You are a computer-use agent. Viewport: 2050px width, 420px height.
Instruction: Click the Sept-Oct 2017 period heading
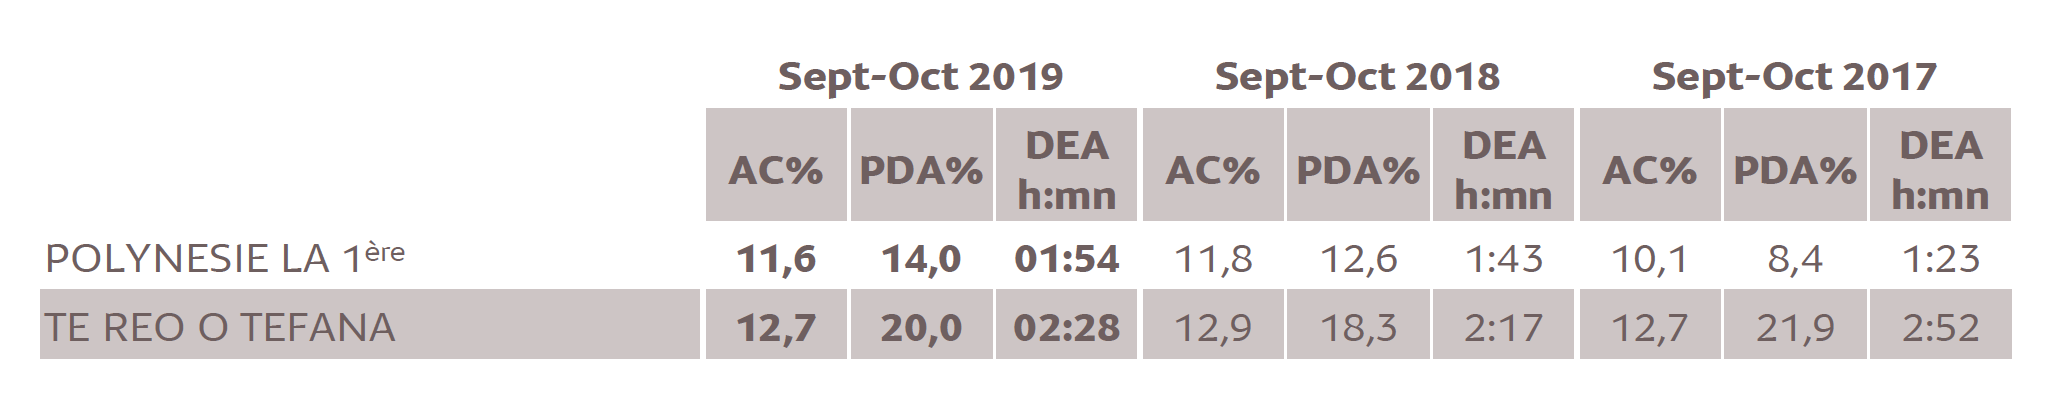pyautogui.click(x=1794, y=77)
